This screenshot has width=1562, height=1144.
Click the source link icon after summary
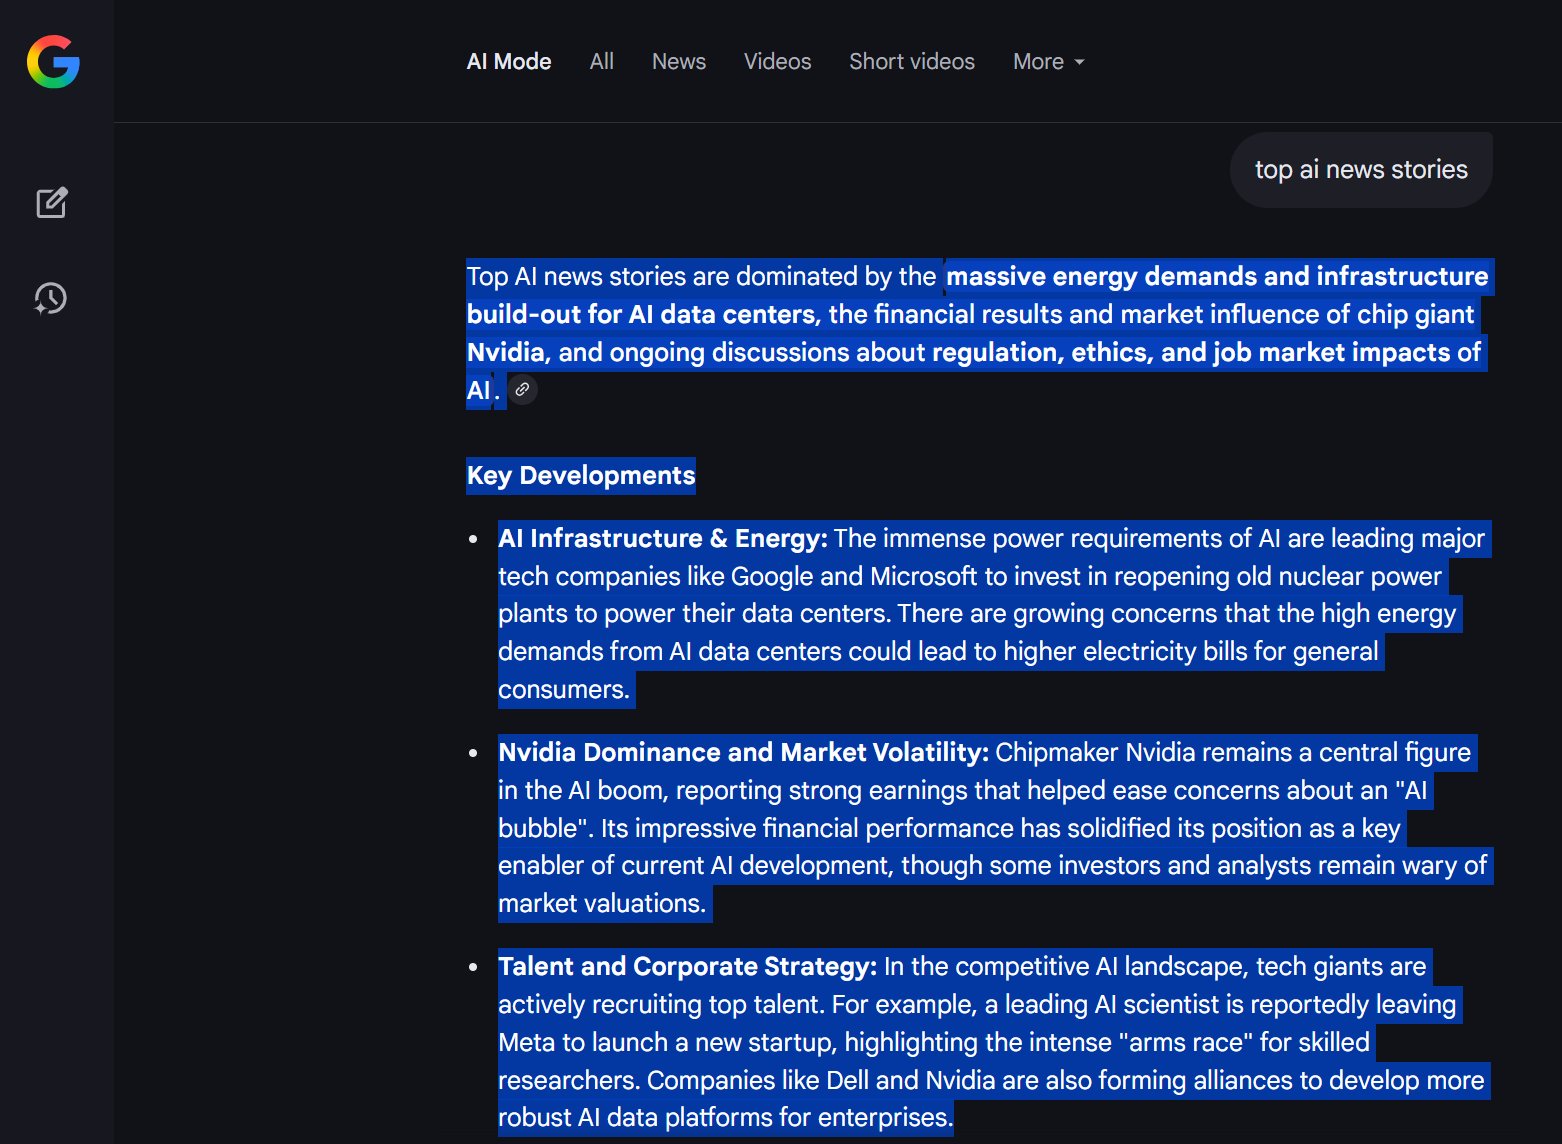[x=522, y=390]
